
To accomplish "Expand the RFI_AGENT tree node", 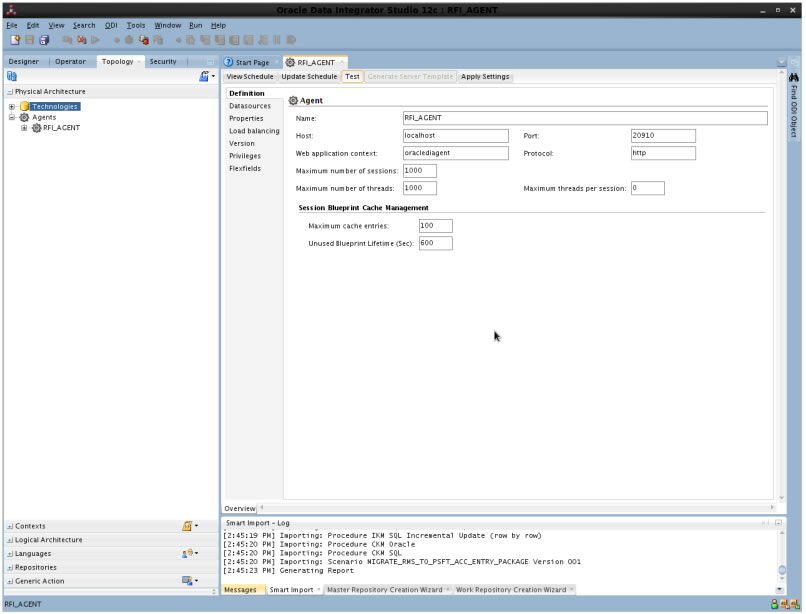I will click(x=24, y=128).
